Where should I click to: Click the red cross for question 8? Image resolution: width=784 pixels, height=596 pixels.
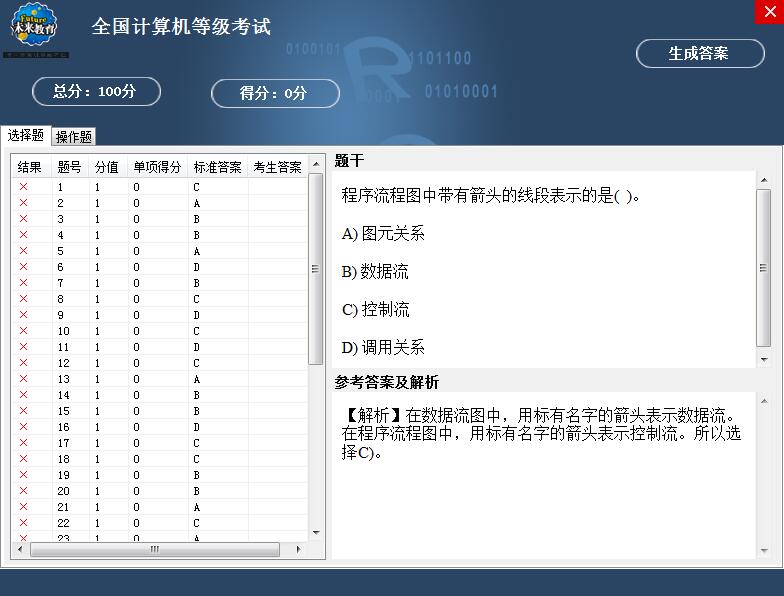click(x=24, y=298)
